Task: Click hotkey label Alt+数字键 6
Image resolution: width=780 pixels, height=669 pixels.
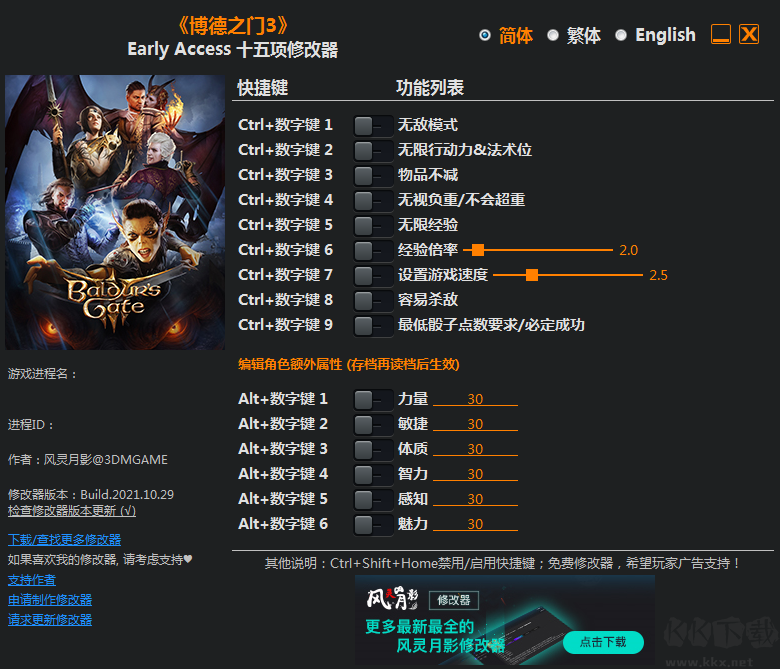Action: point(283,524)
